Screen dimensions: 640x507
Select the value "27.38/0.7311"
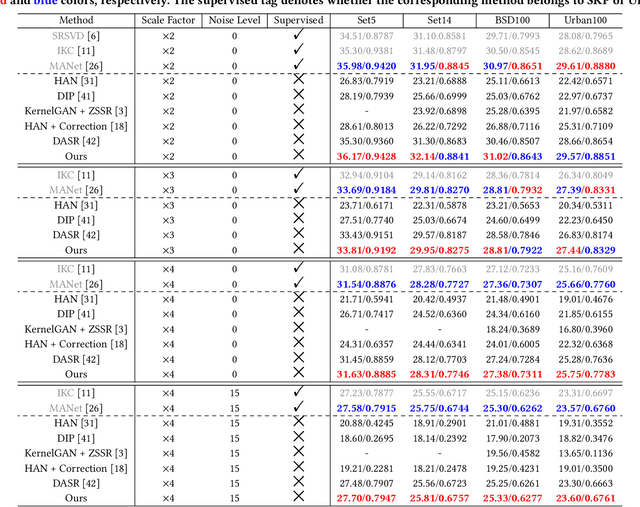click(x=512, y=374)
